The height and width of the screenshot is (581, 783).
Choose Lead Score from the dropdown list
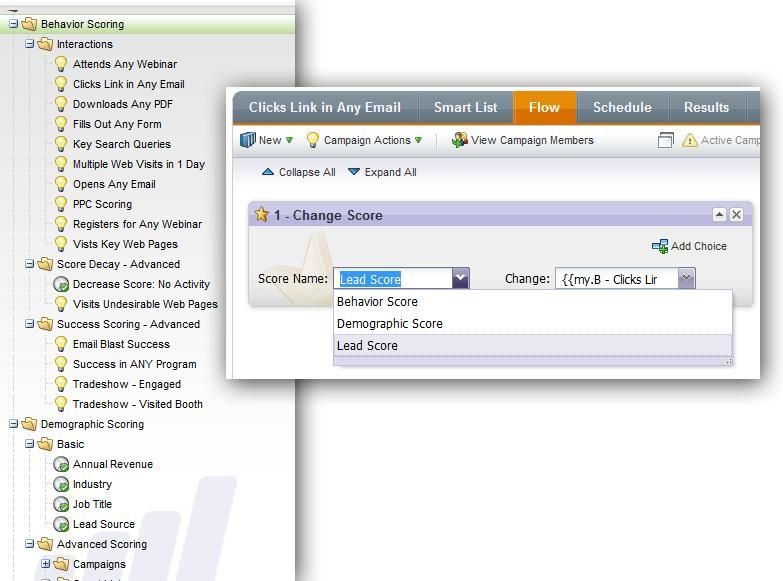532,346
